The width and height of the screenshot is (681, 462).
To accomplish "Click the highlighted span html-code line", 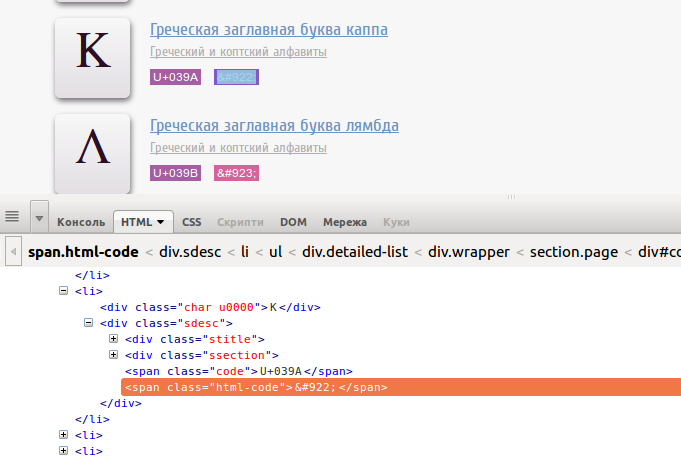I will 401,387.
